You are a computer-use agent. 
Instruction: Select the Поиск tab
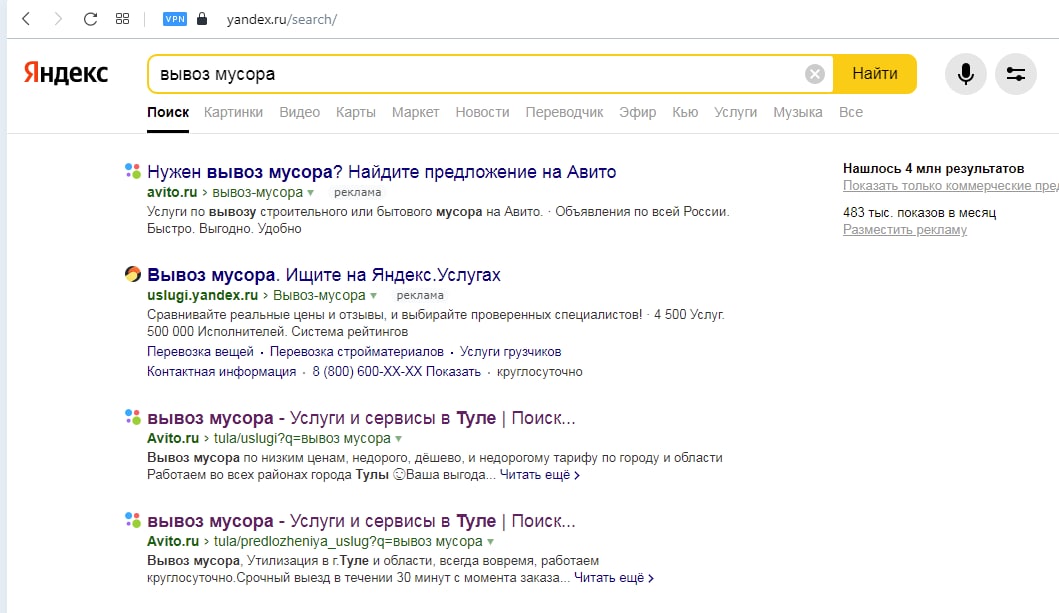(x=167, y=112)
